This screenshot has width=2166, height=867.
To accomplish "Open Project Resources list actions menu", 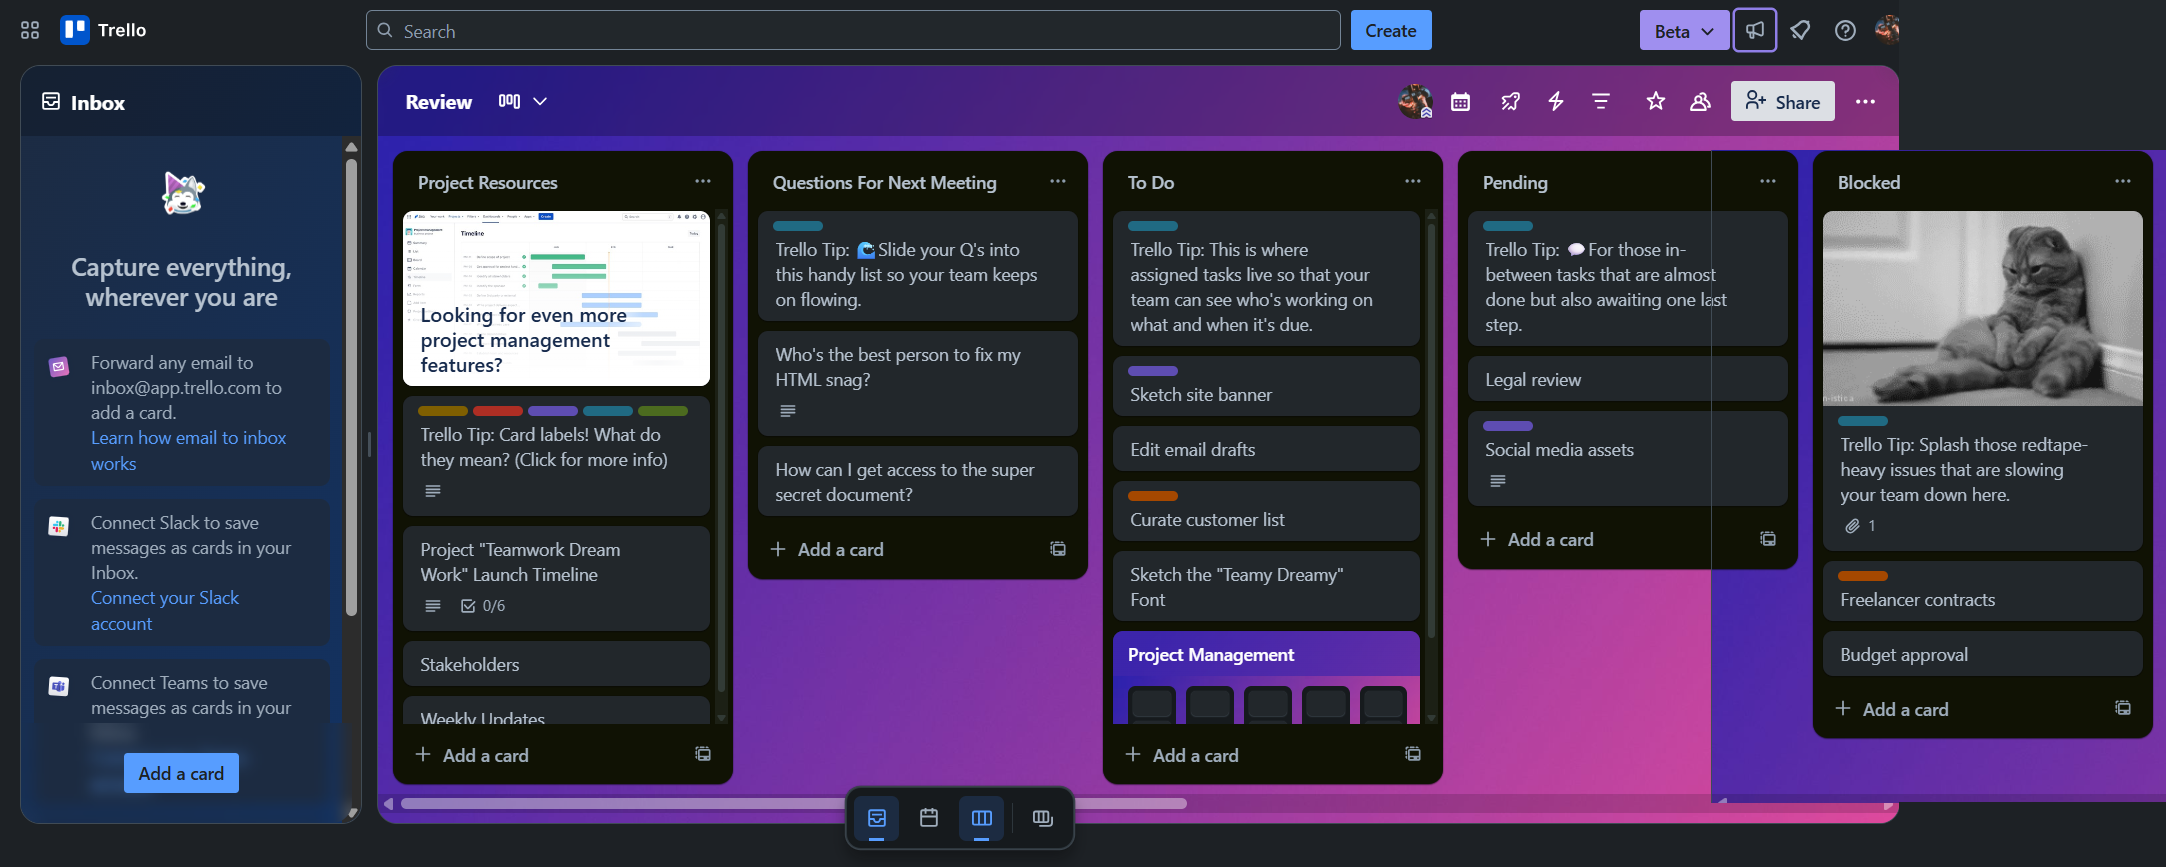I will point(703,182).
